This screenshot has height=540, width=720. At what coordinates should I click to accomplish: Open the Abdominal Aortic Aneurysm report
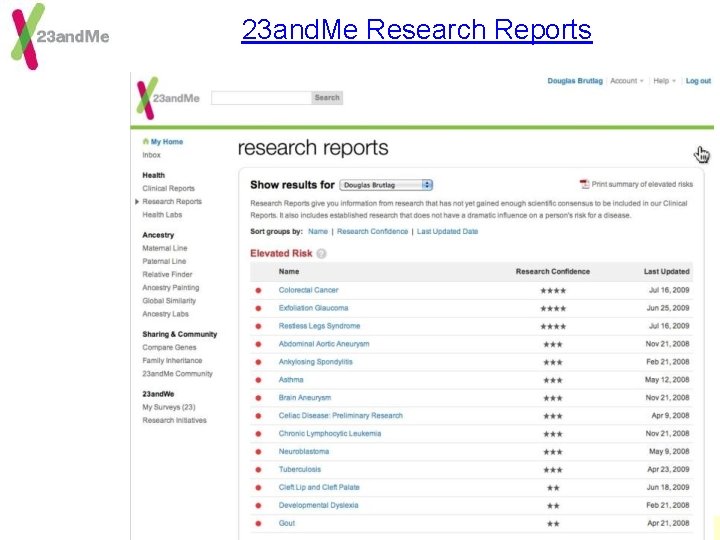pos(324,344)
